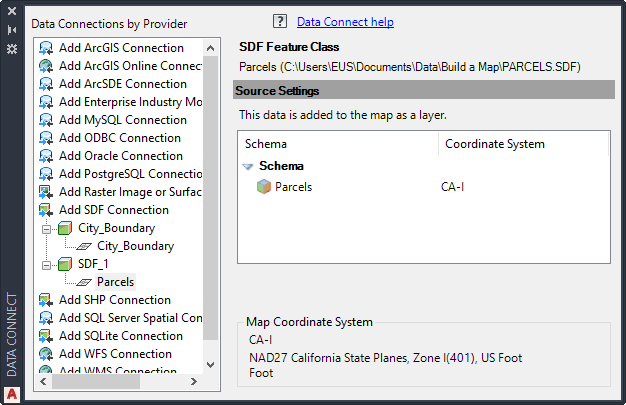Screen dimensions: 626x405
Task: Collapse the City_Boundary connection node
Action: pos(46,228)
